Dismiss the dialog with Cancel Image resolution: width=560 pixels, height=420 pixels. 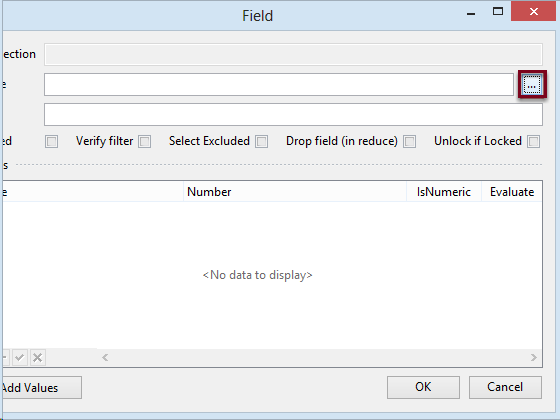point(505,387)
